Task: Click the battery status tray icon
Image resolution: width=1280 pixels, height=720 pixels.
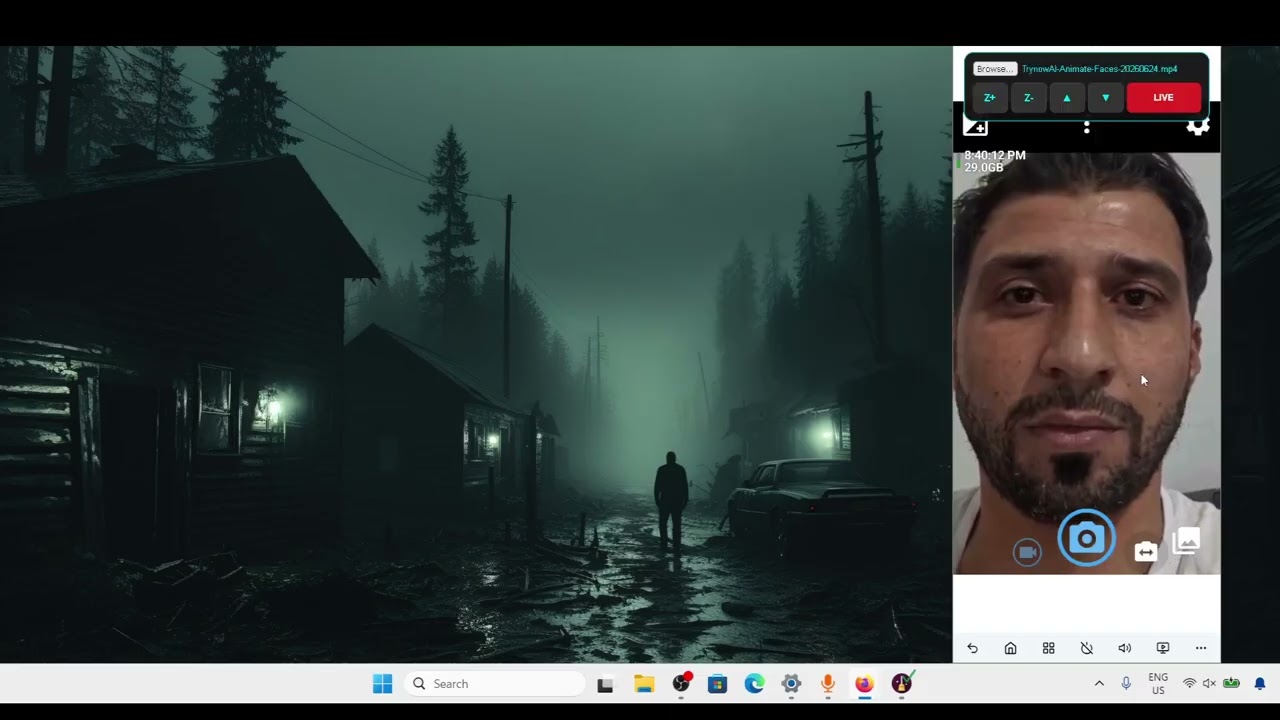Action: click(x=1231, y=684)
